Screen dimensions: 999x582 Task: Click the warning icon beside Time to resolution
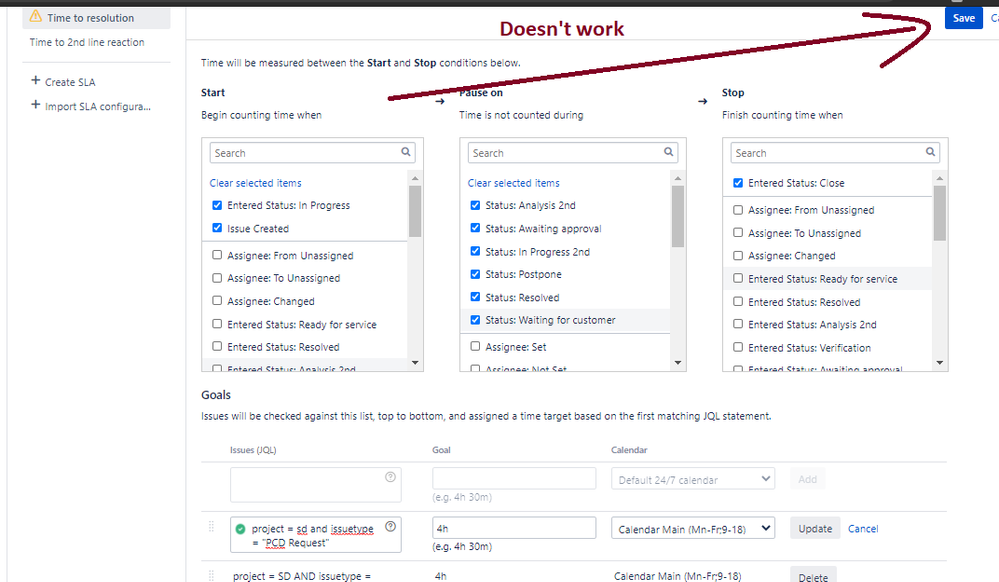(36, 16)
